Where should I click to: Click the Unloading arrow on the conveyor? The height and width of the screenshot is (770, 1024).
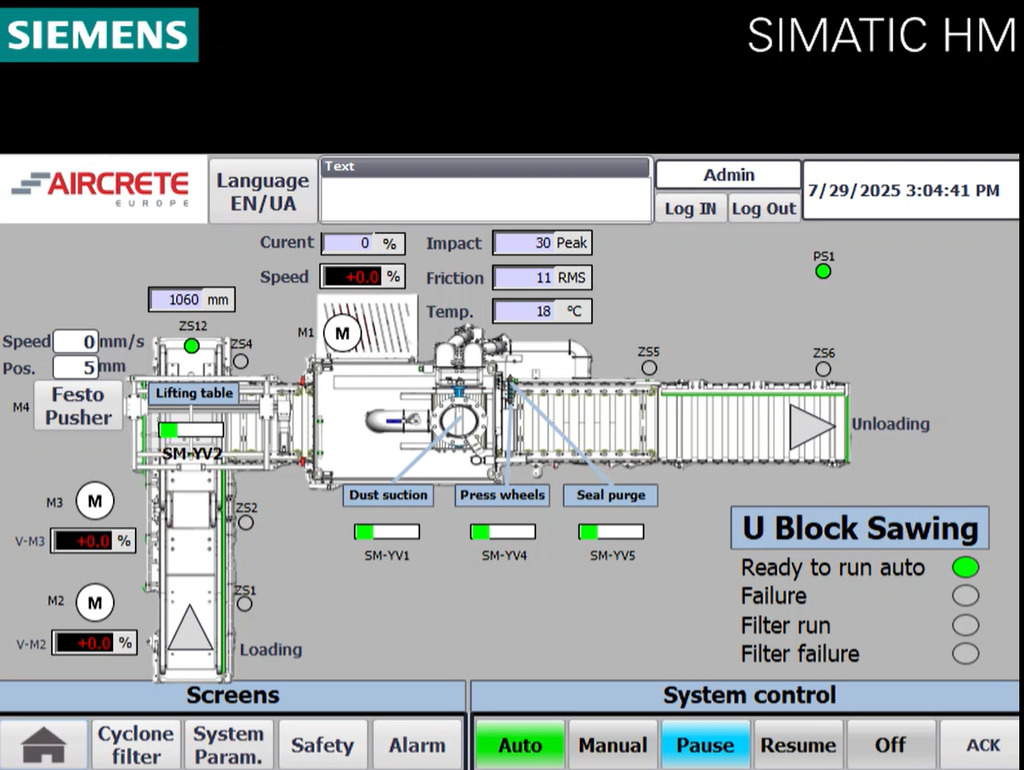coord(811,427)
